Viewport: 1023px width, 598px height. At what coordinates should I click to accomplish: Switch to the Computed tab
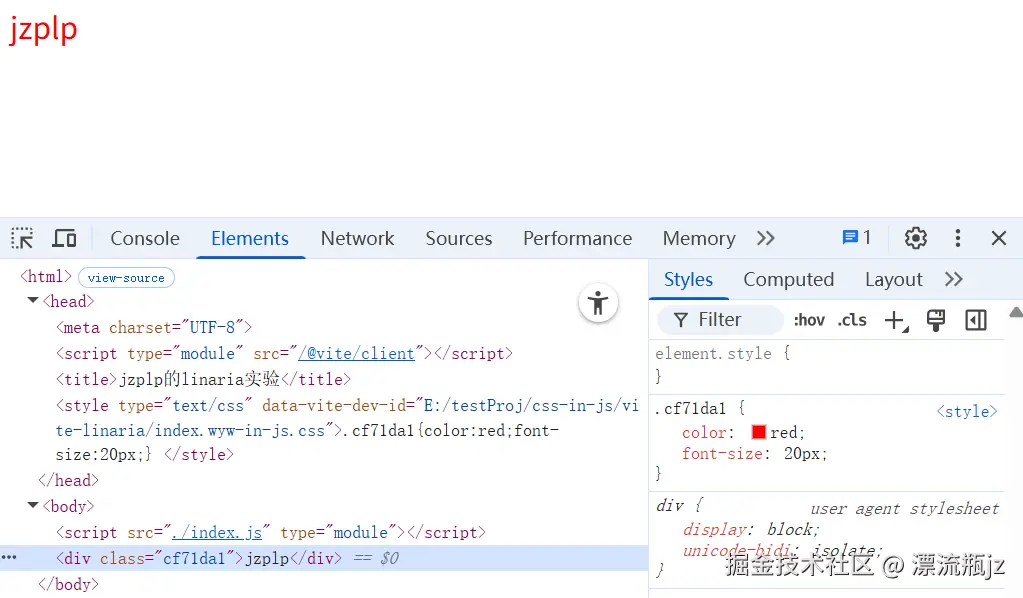(788, 279)
